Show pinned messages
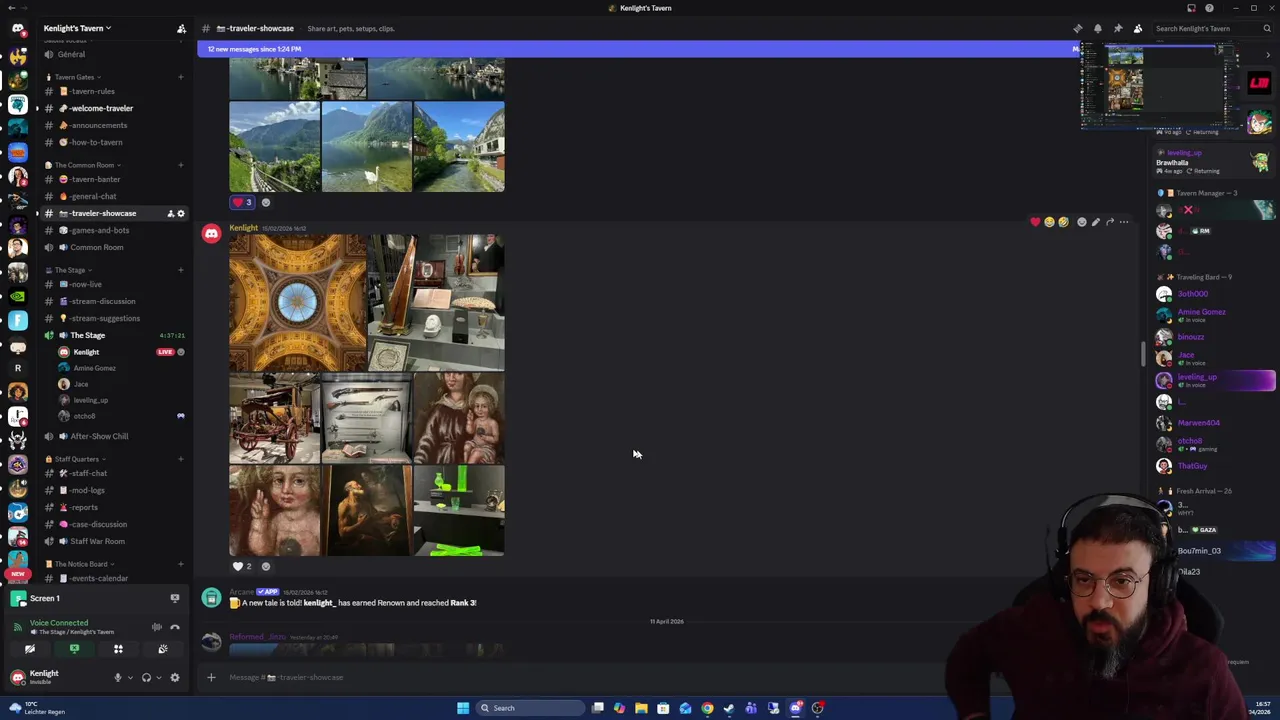1280x720 pixels. [x=1117, y=28]
